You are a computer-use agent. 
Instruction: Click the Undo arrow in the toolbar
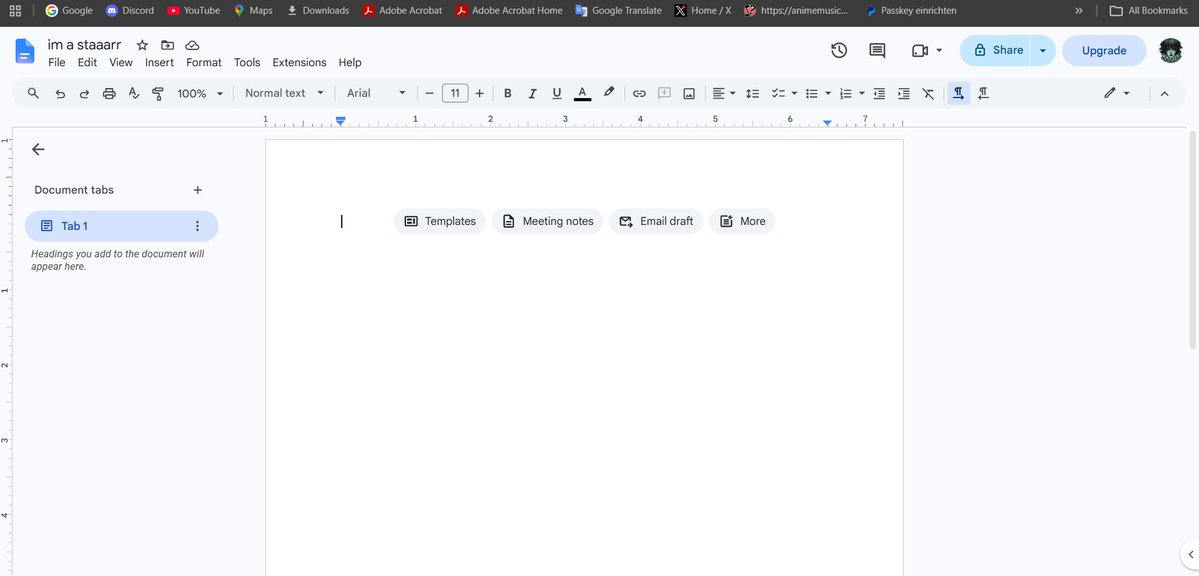60,93
